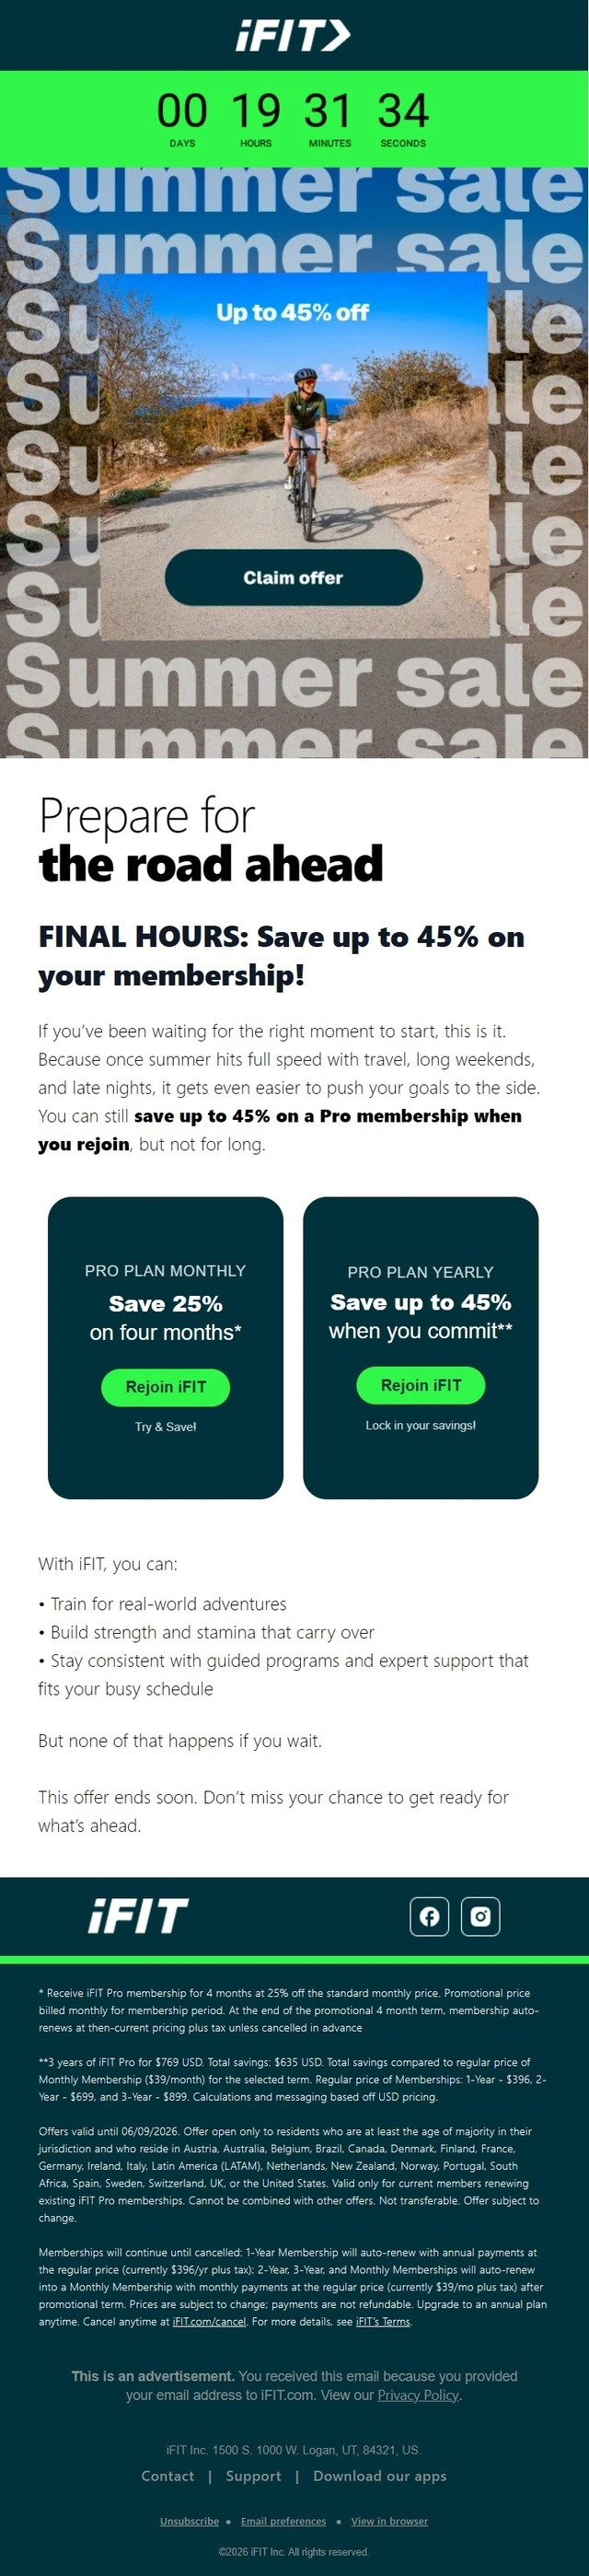Click the View in browser link
589x2576 pixels.
point(389,2521)
